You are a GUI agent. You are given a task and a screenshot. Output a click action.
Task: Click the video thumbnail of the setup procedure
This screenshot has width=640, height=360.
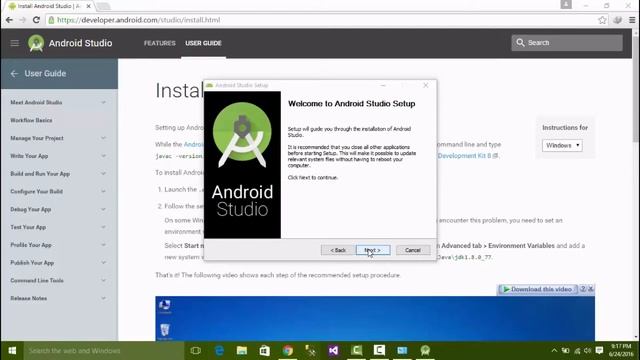tap(375, 318)
